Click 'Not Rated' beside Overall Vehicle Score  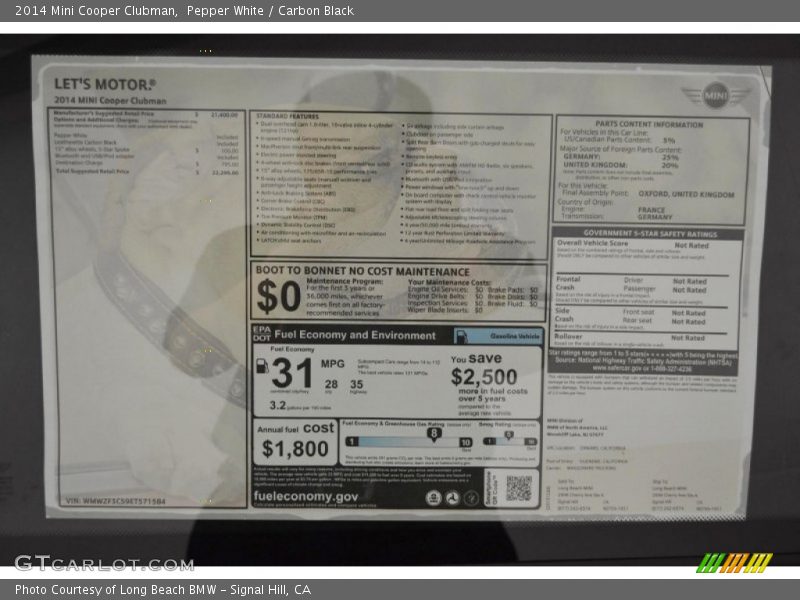coord(691,245)
